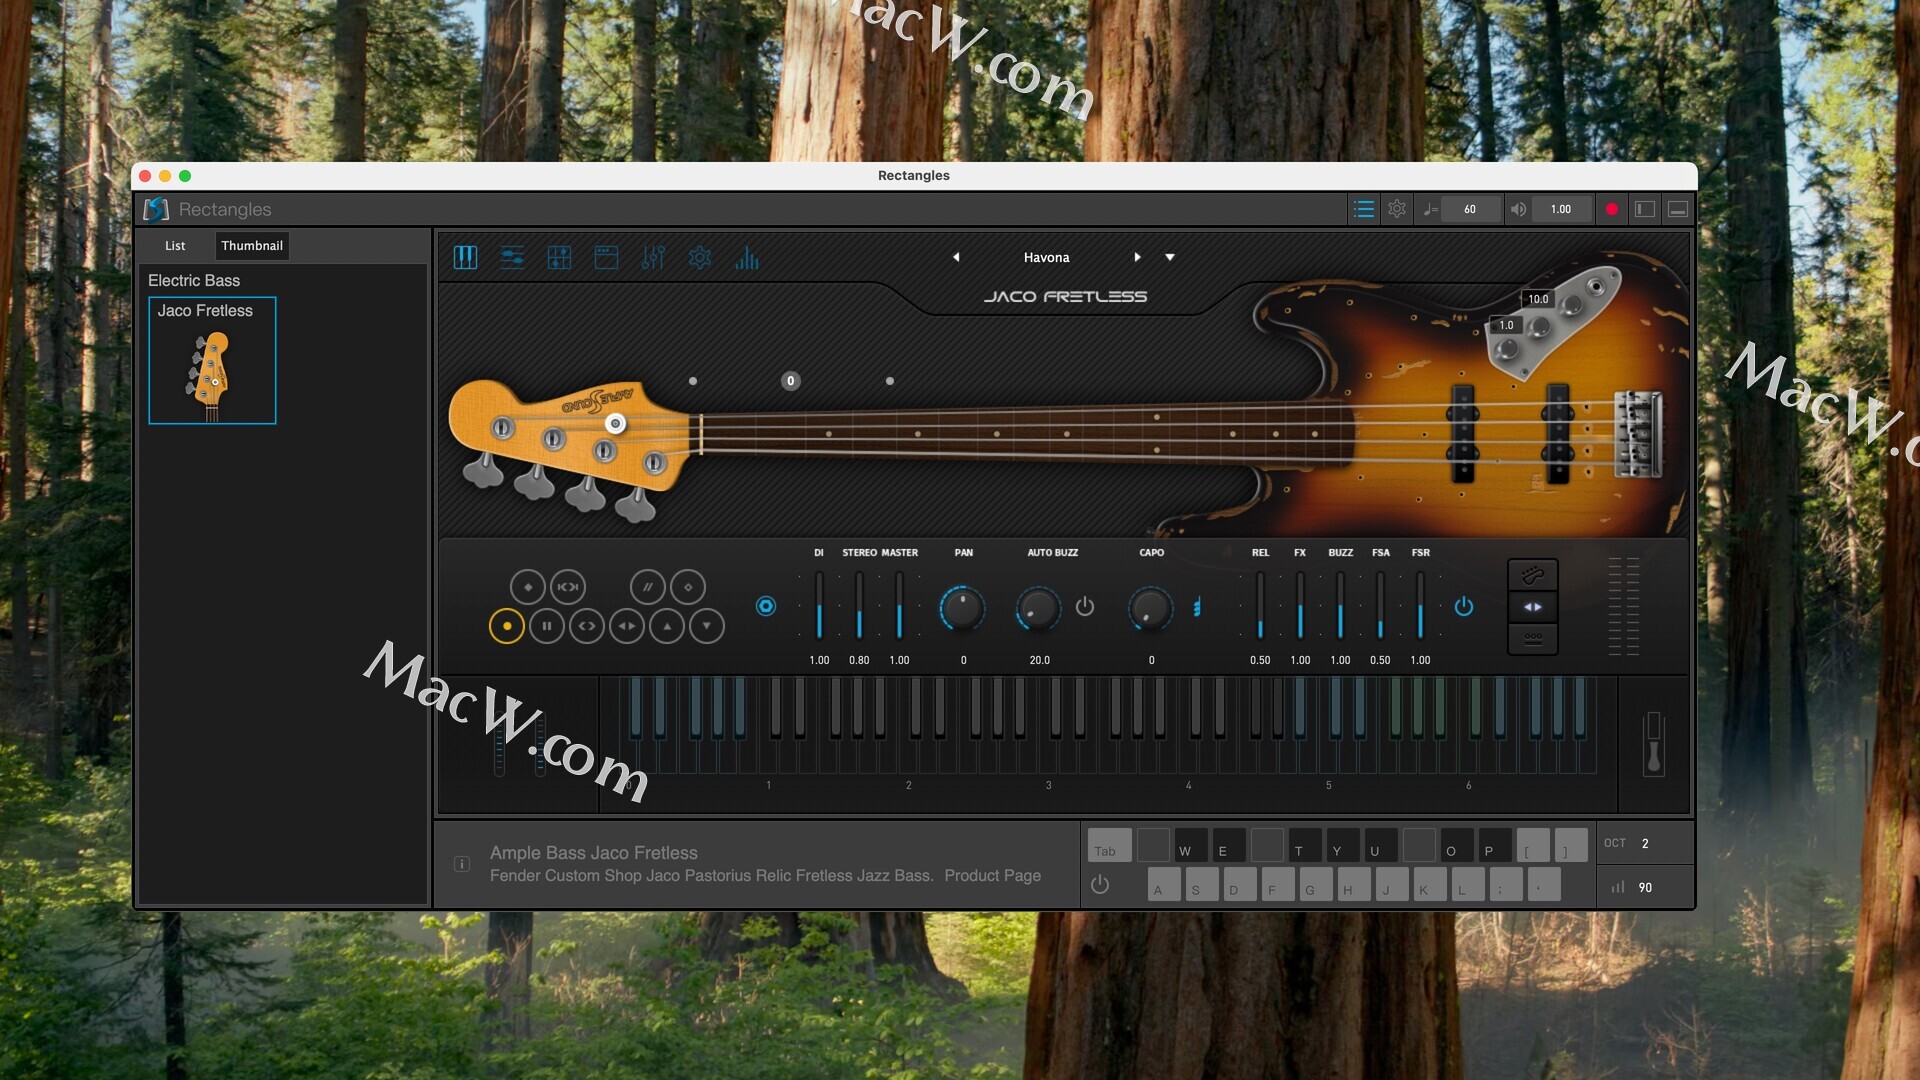Image resolution: width=1920 pixels, height=1080 pixels.
Task: Switch to the Thumbnail tab
Action: tap(252, 246)
